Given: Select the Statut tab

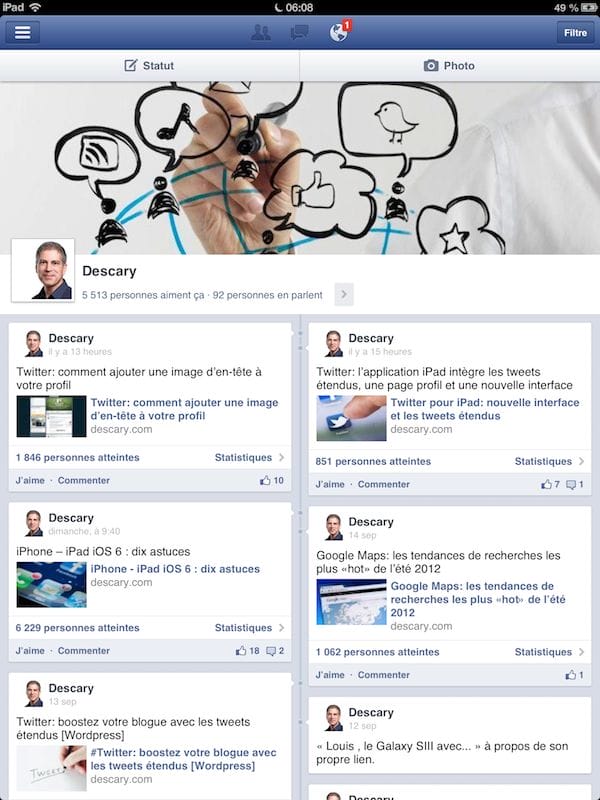Looking at the screenshot, I should (149, 65).
